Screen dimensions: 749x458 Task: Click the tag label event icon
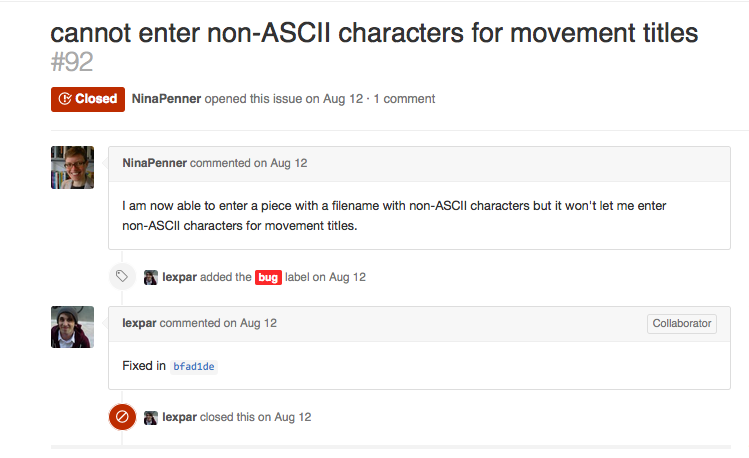[122, 276]
